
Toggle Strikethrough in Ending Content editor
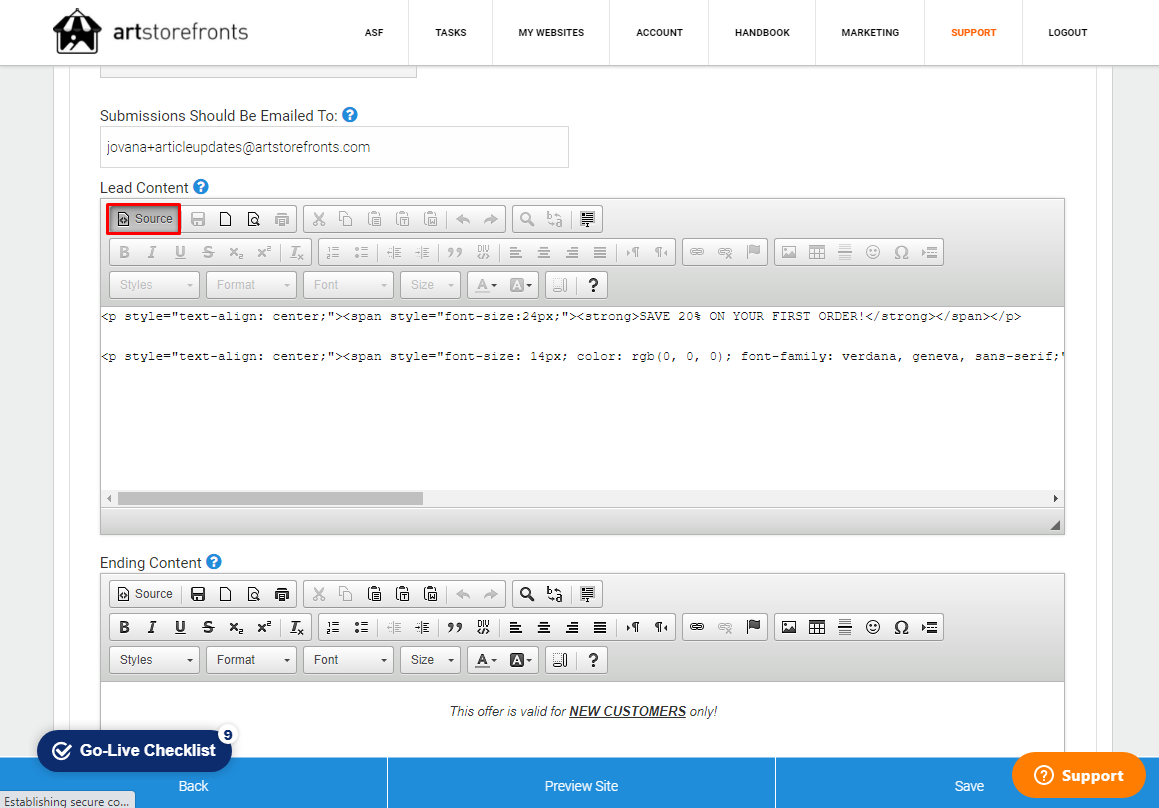coord(208,627)
